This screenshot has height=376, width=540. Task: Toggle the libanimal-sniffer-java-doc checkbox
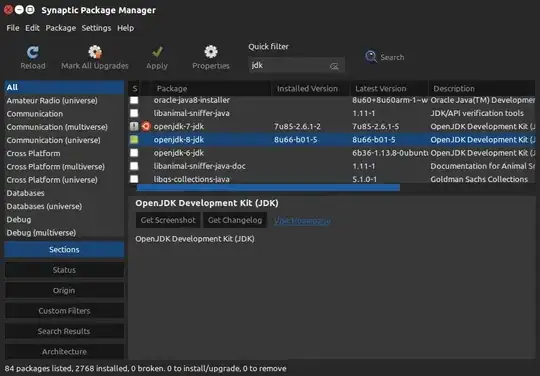click(134, 166)
